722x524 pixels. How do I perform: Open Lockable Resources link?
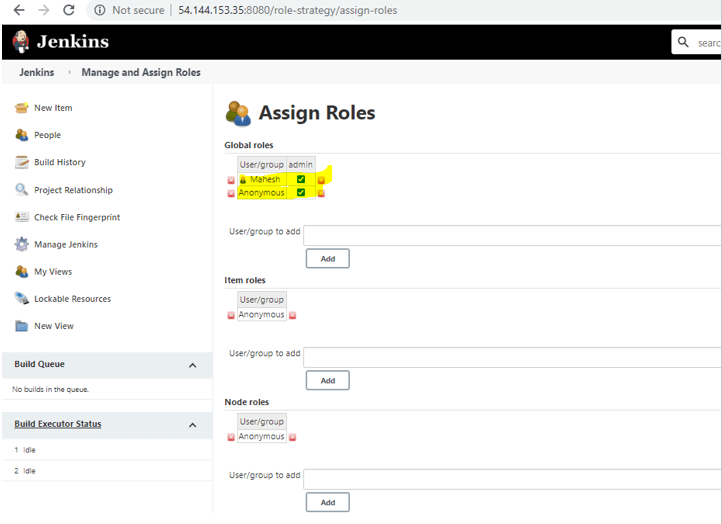[x=72, y=299]
